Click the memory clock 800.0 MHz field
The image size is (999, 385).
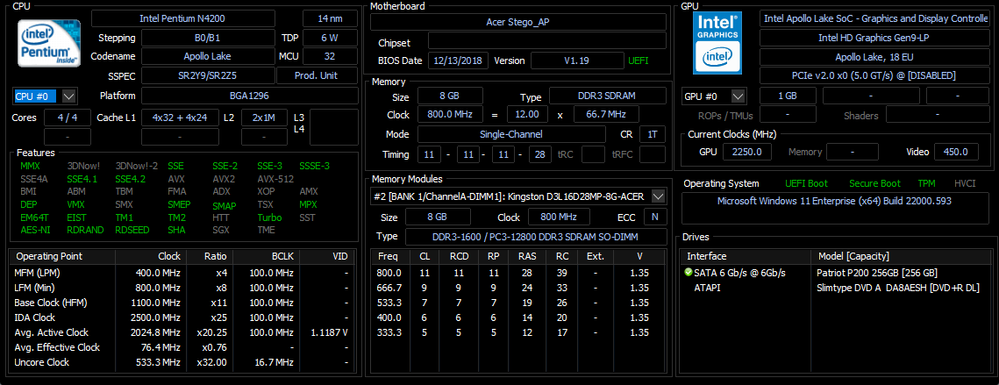tap(450, 115)
